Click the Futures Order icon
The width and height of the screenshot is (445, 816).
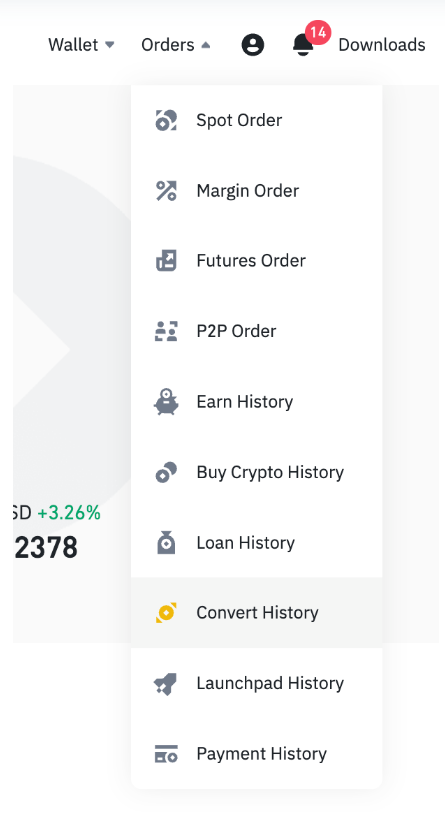click(166, 261)
